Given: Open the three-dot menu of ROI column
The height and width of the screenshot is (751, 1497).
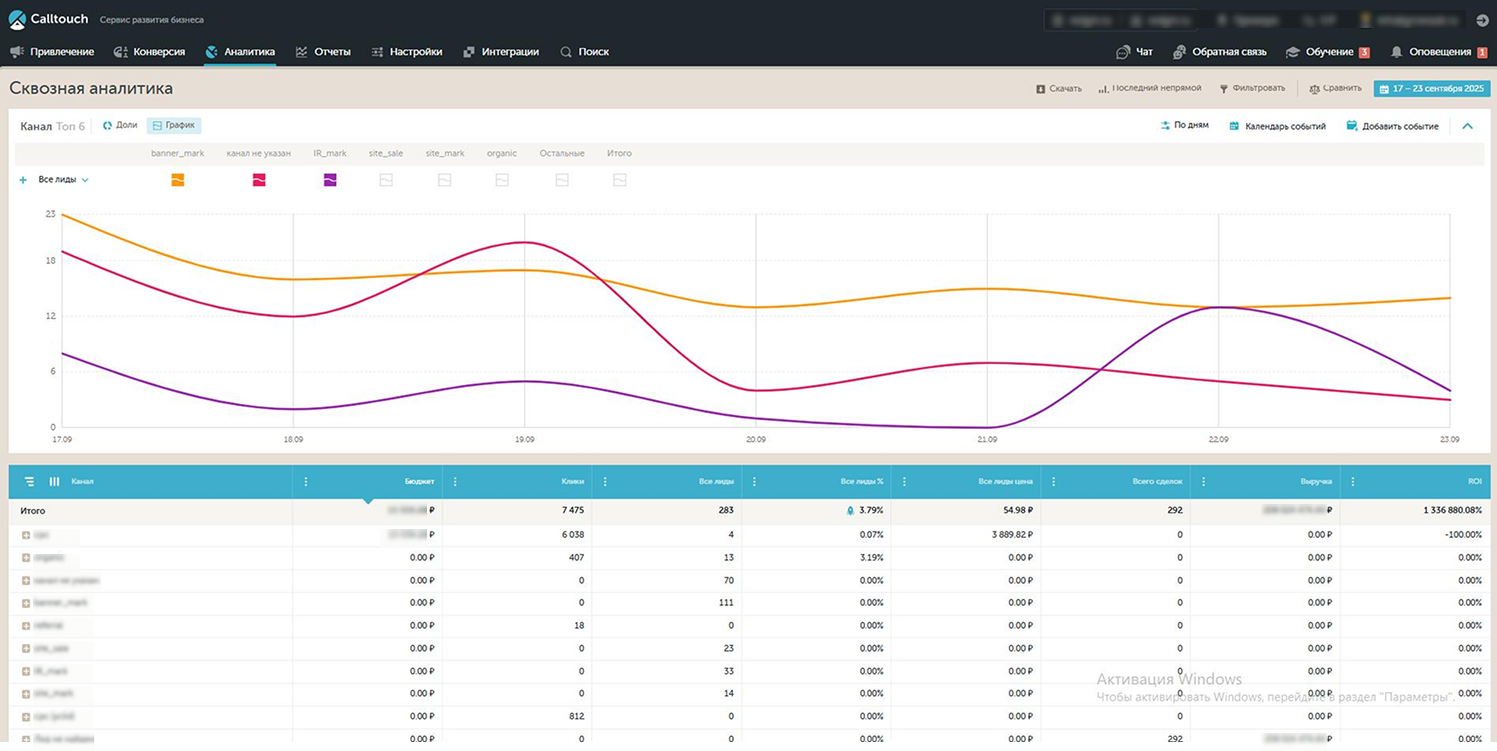Looking at the screenshot, I should (1354, 482).
